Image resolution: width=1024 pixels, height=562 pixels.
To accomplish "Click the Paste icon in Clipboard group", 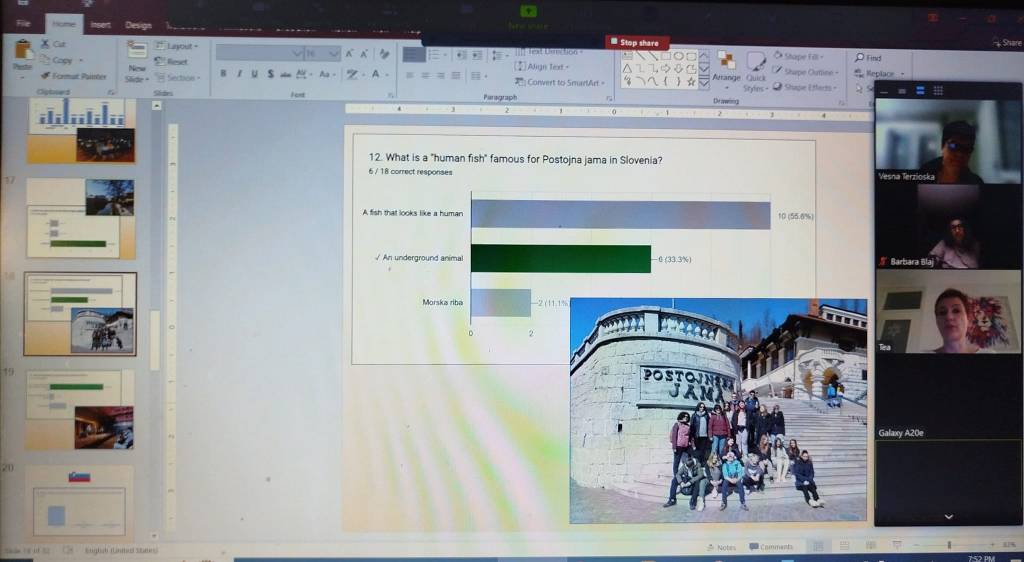I will pyautogui.click(x=22, y=57).
